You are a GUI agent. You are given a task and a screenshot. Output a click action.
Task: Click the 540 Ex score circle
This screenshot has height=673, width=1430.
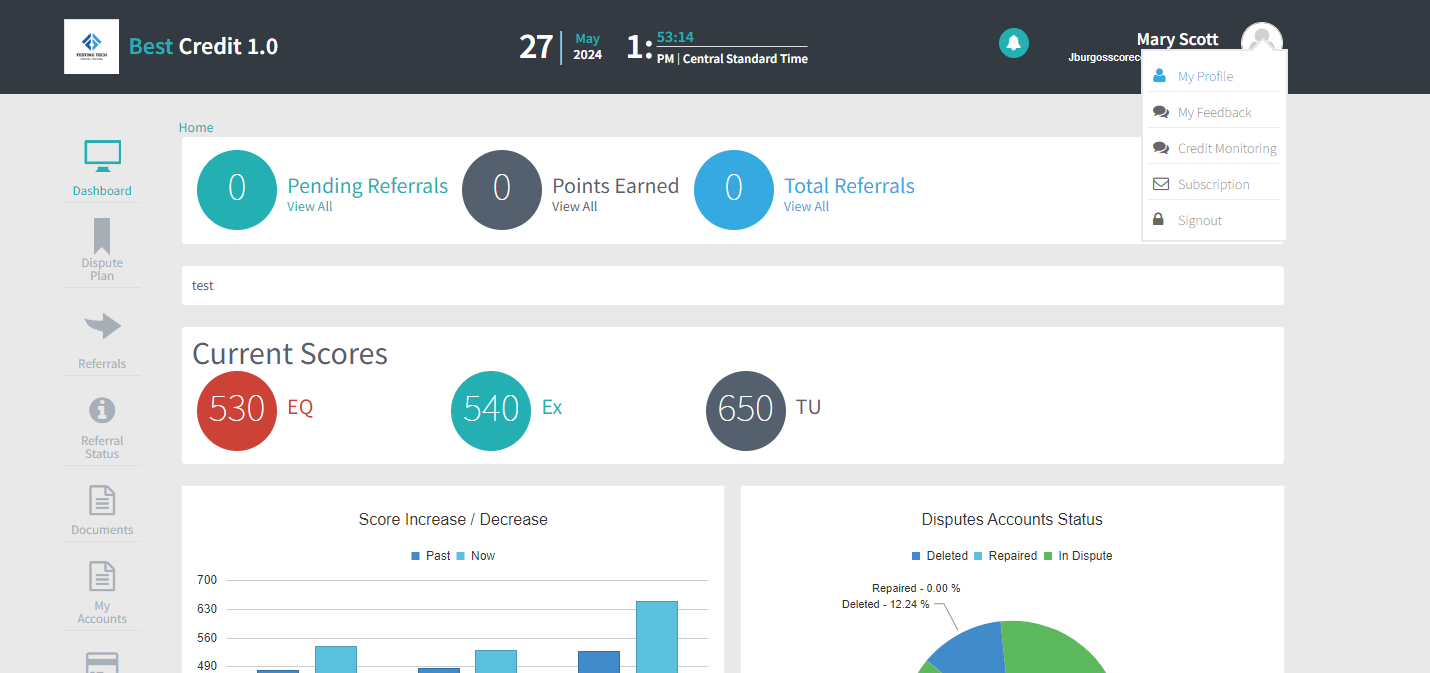(x=491, y=410)
